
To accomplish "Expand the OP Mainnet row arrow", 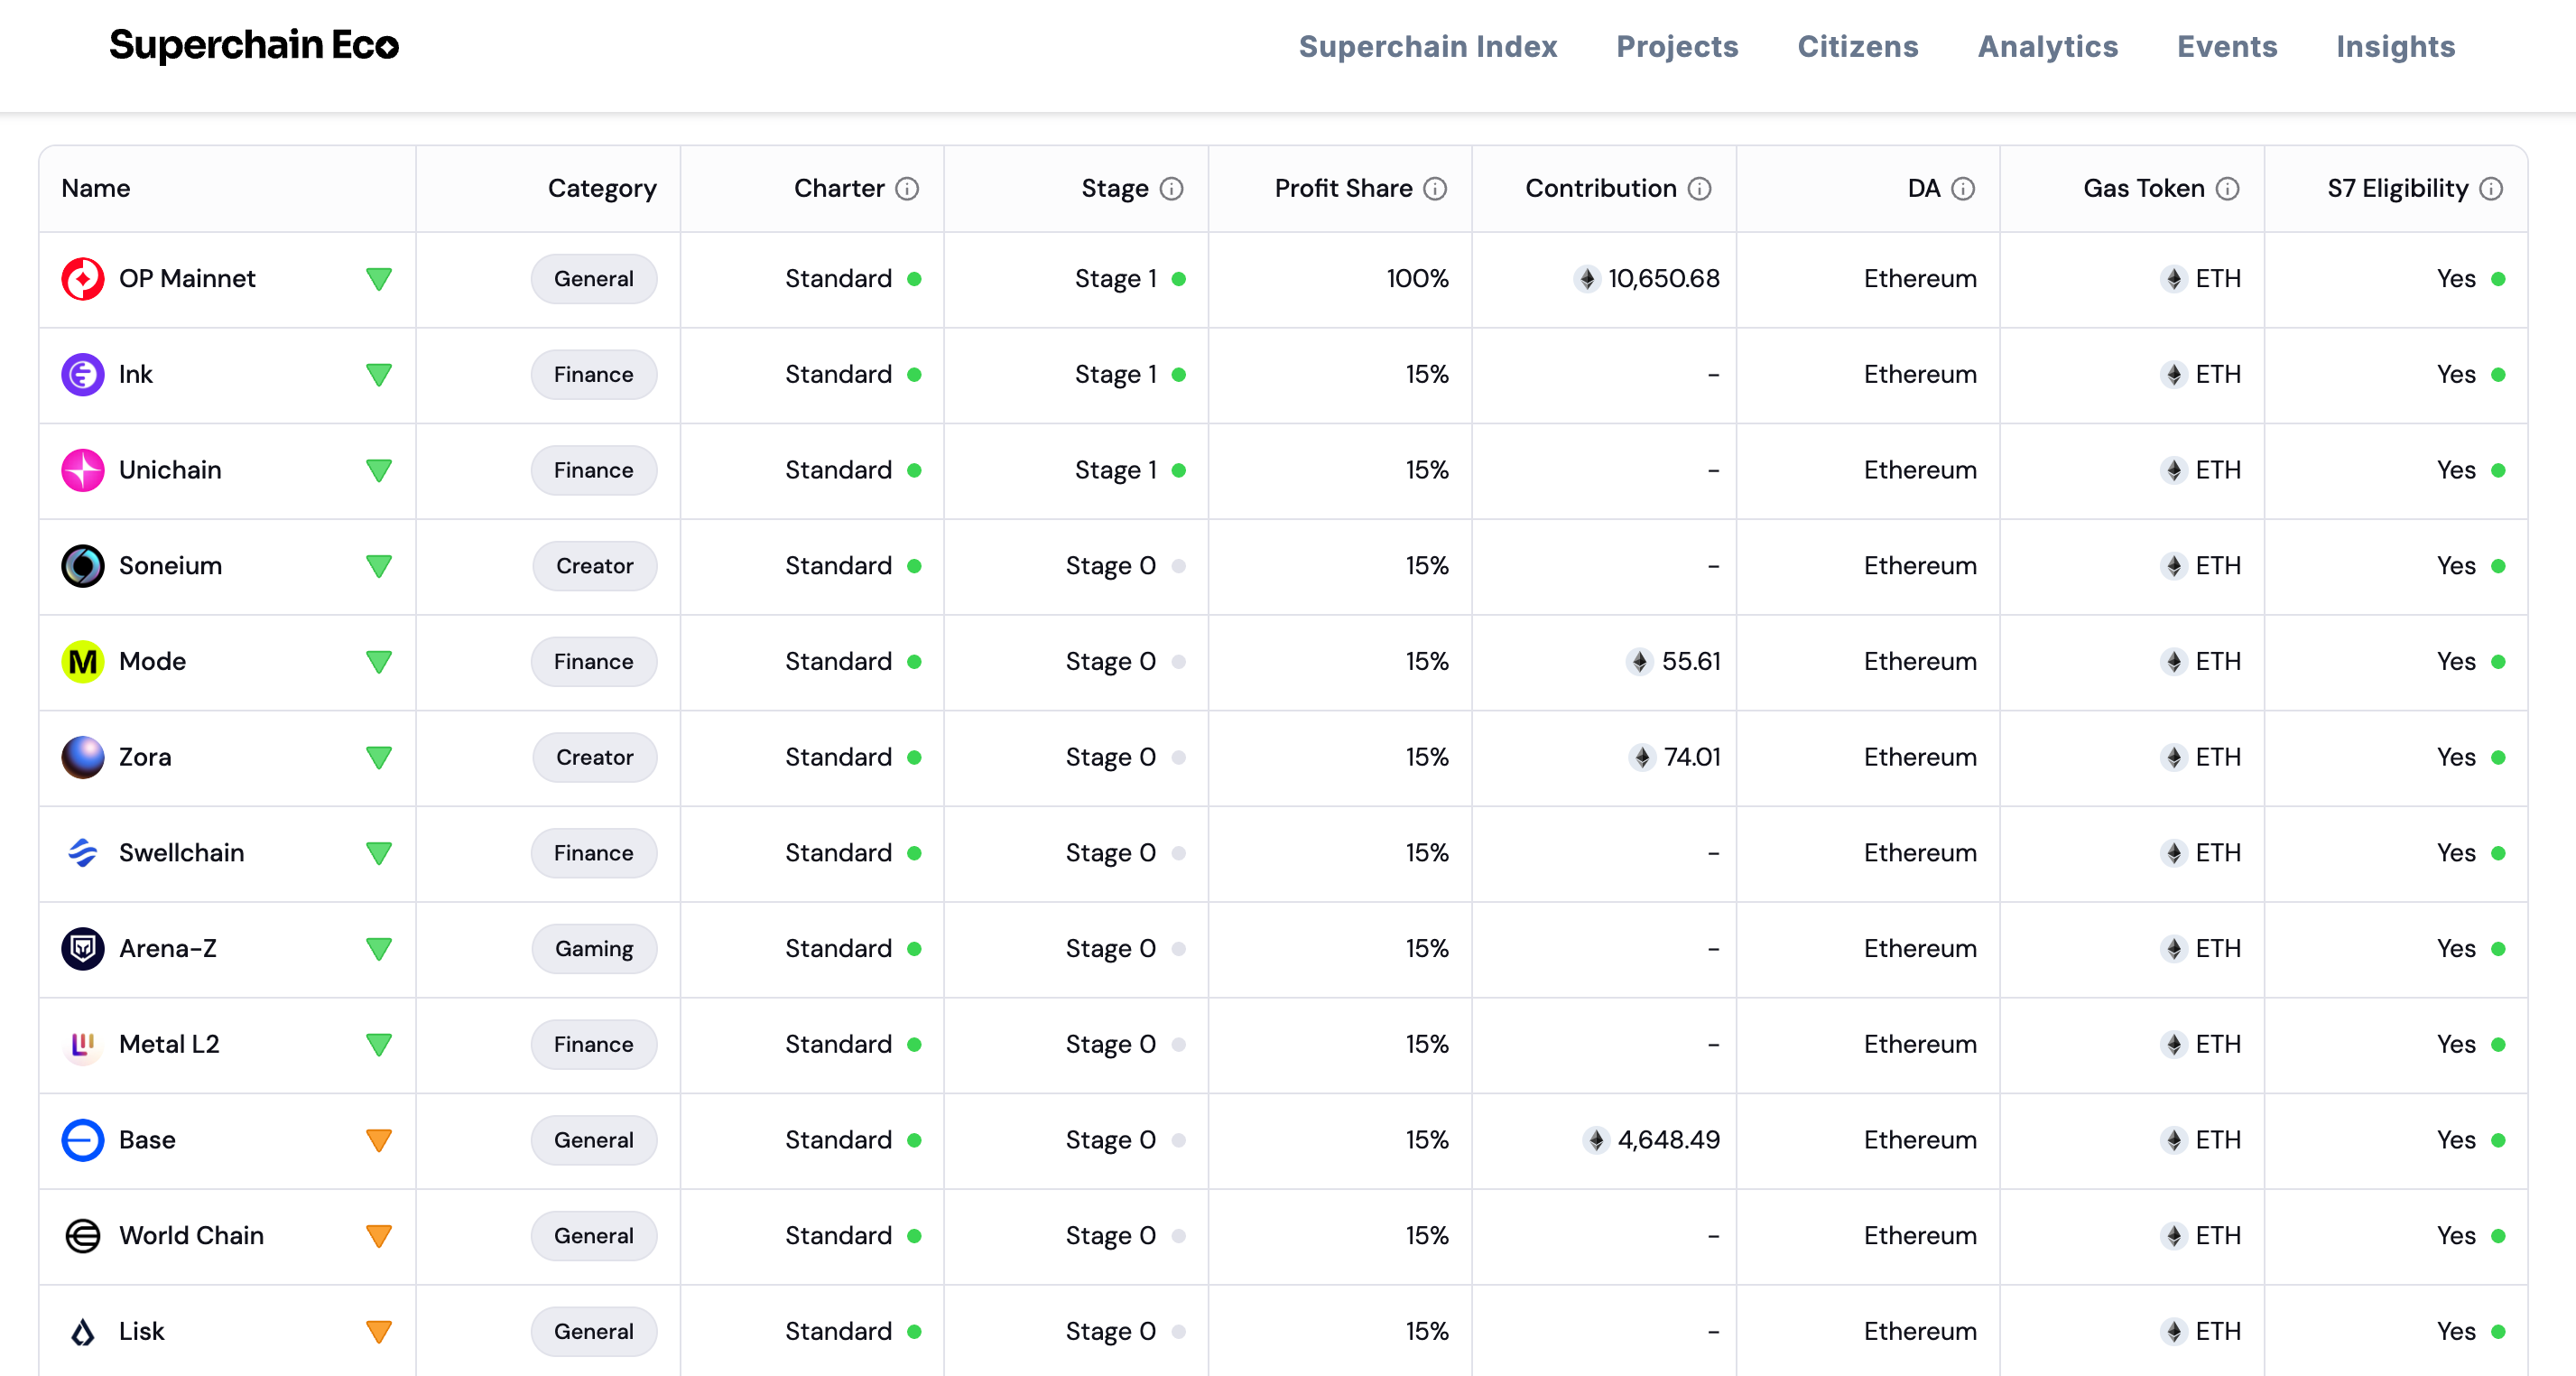I will click(x=378, y=279).
